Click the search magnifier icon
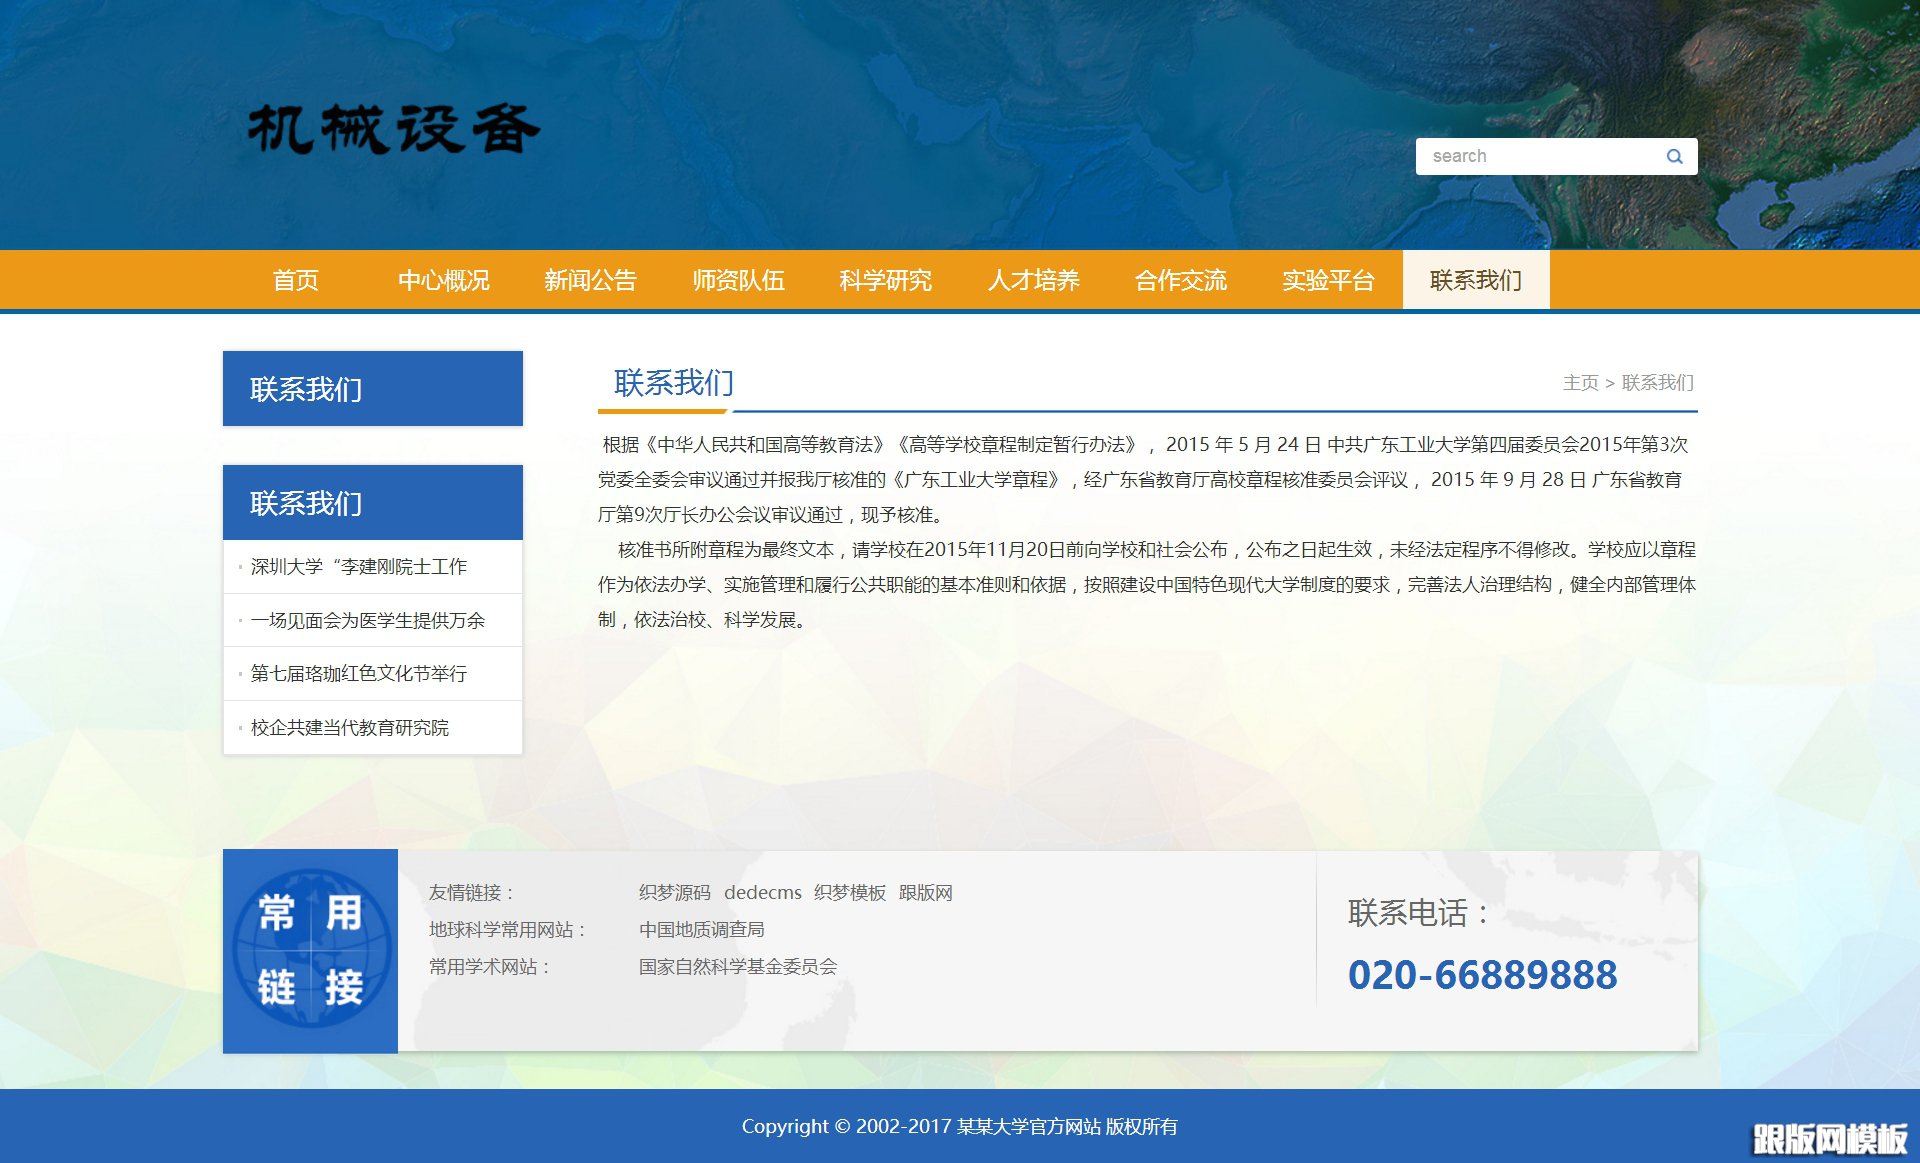 pos(1674,156)
